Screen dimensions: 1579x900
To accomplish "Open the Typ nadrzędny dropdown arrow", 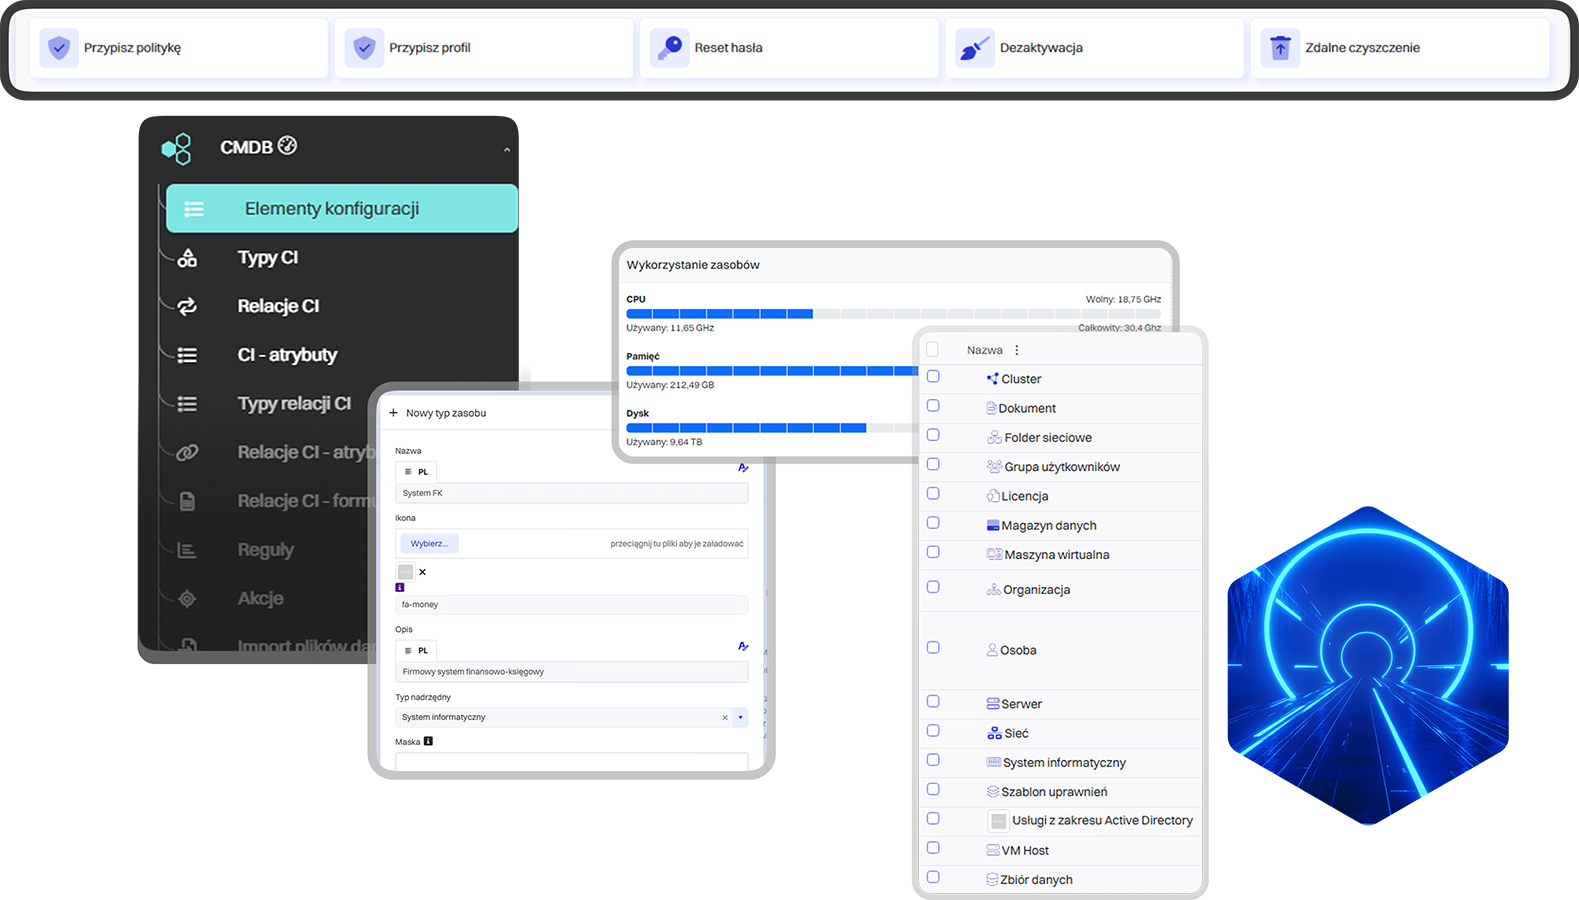I will [x=740, y=717].
